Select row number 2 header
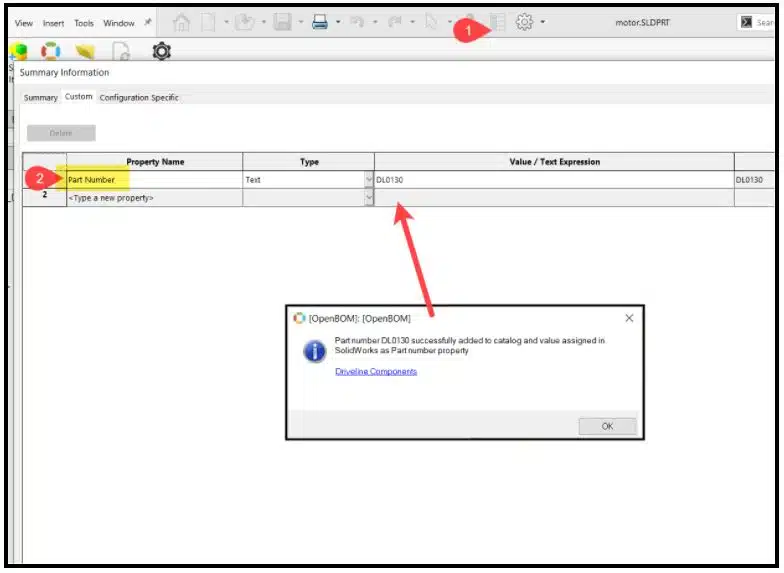This screenshot has height=573, width=784. tap(44, 198)
